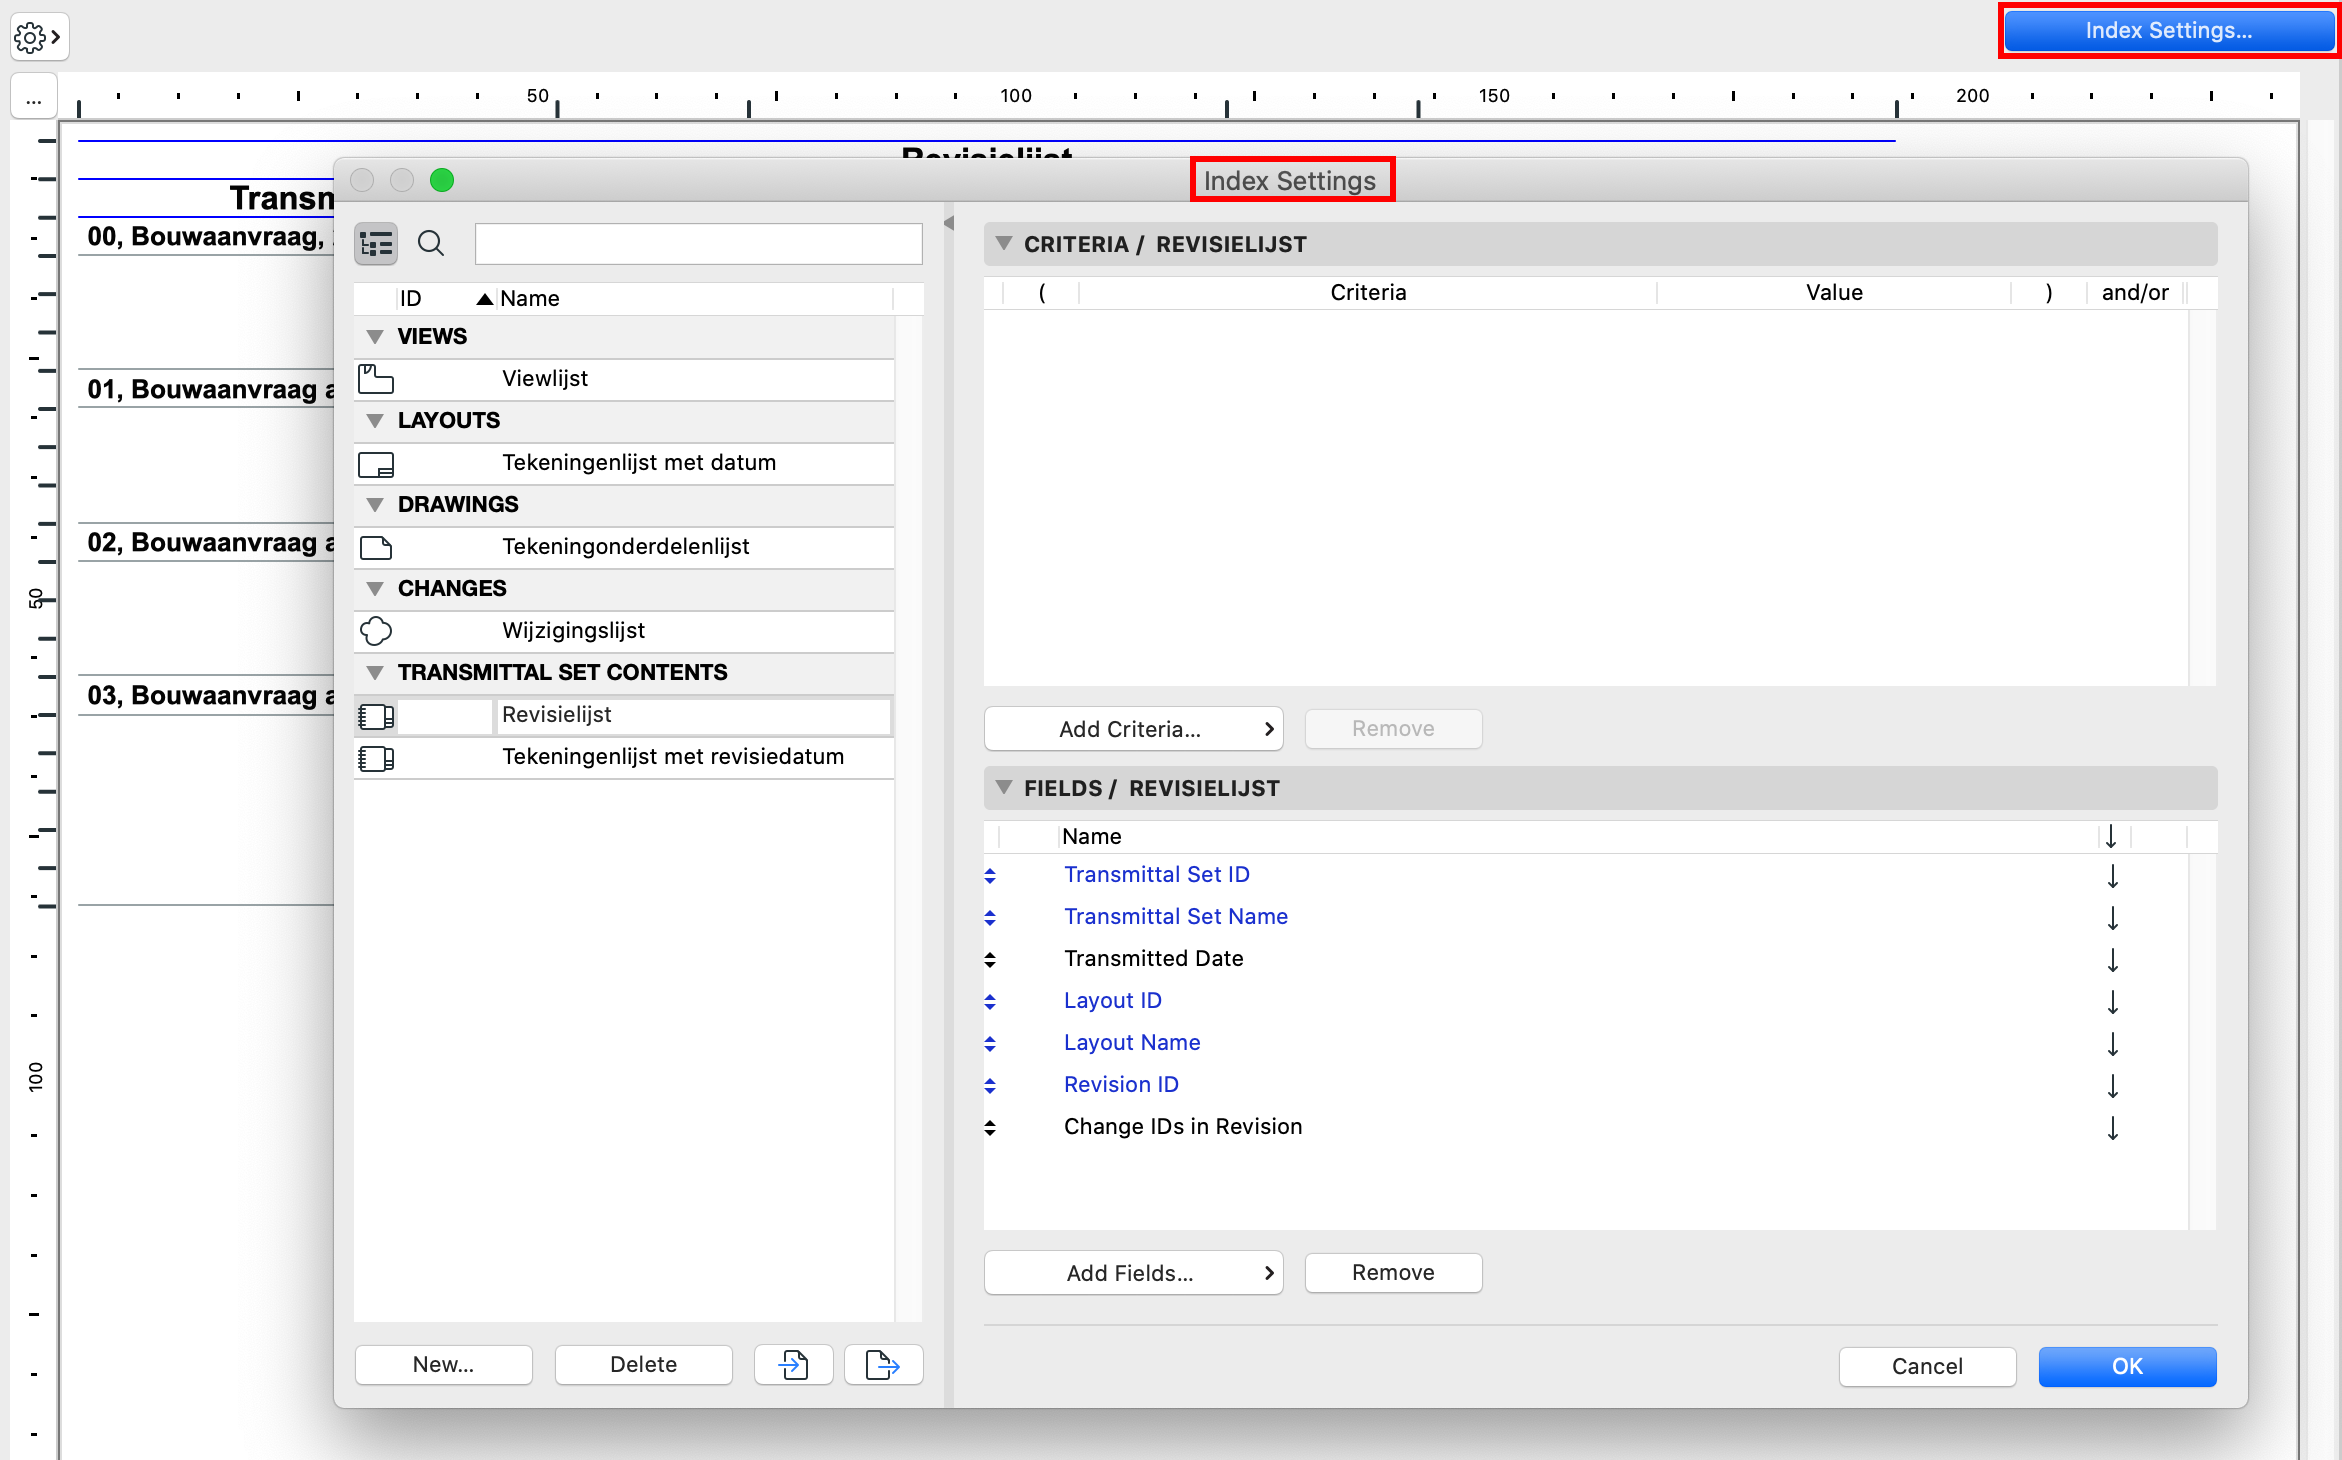Image resolution: width=2342 pixels, height=1460 pixels.
Task: Click reorder handle of Transmittal Set ID
Action: pyautogui.click(x=990, y=876)
